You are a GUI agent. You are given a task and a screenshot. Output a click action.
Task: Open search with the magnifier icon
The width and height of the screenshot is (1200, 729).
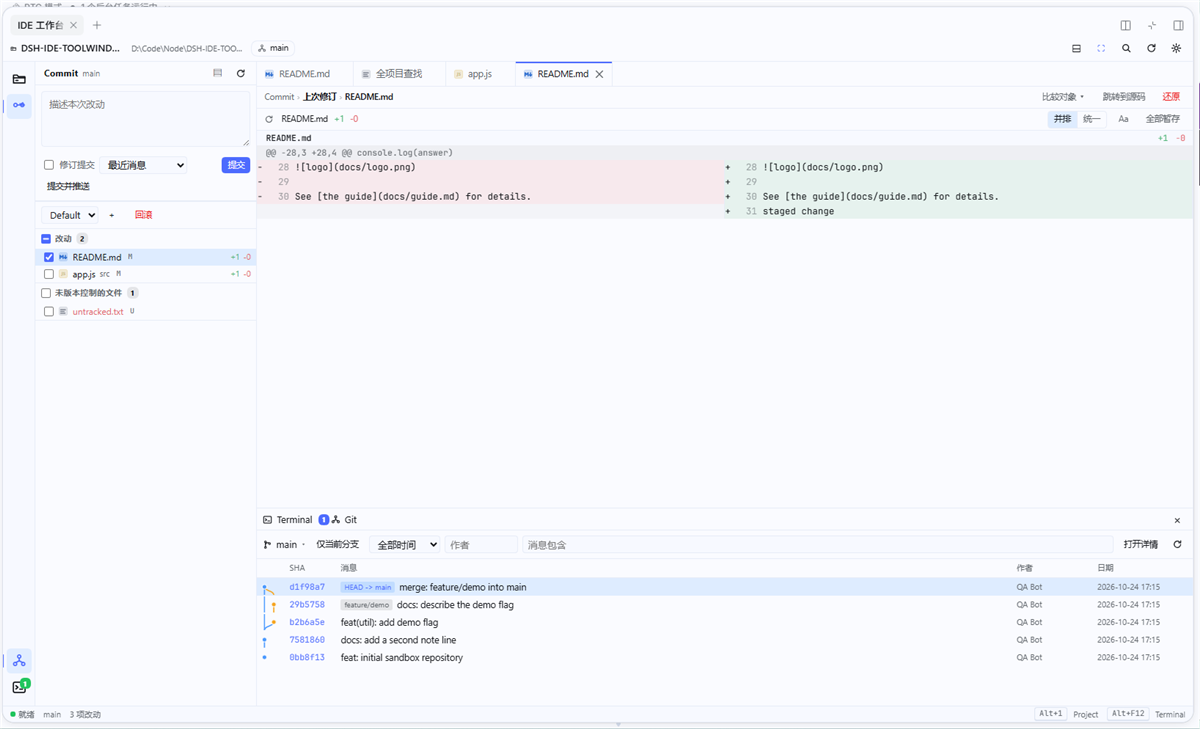(1126, 48)
